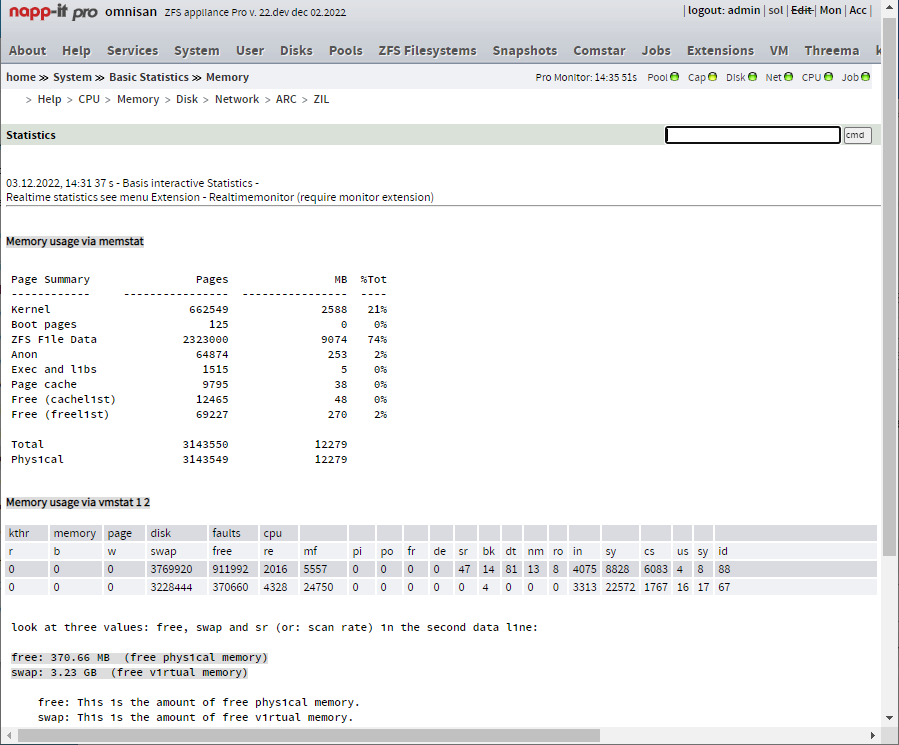Open the Pools menu

[x=346, y=50]
